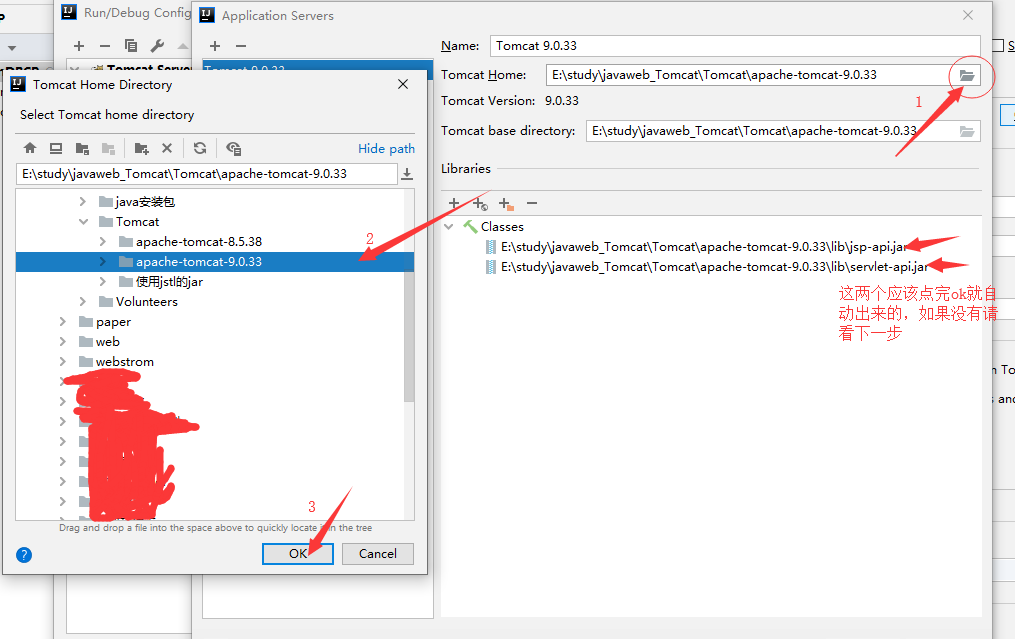Select Classes node in Libraries
The image size is (1015, 639).
click(x=502, y=227)
